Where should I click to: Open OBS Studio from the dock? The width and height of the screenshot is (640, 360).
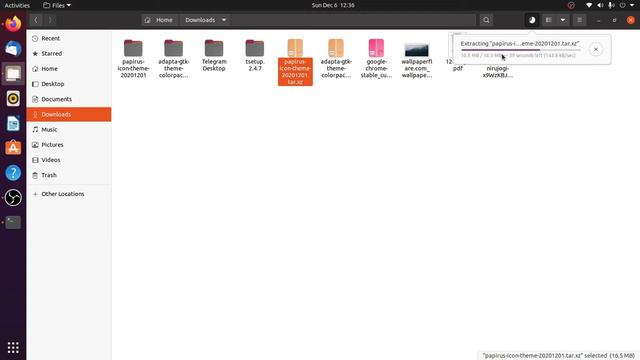point(13,198)
